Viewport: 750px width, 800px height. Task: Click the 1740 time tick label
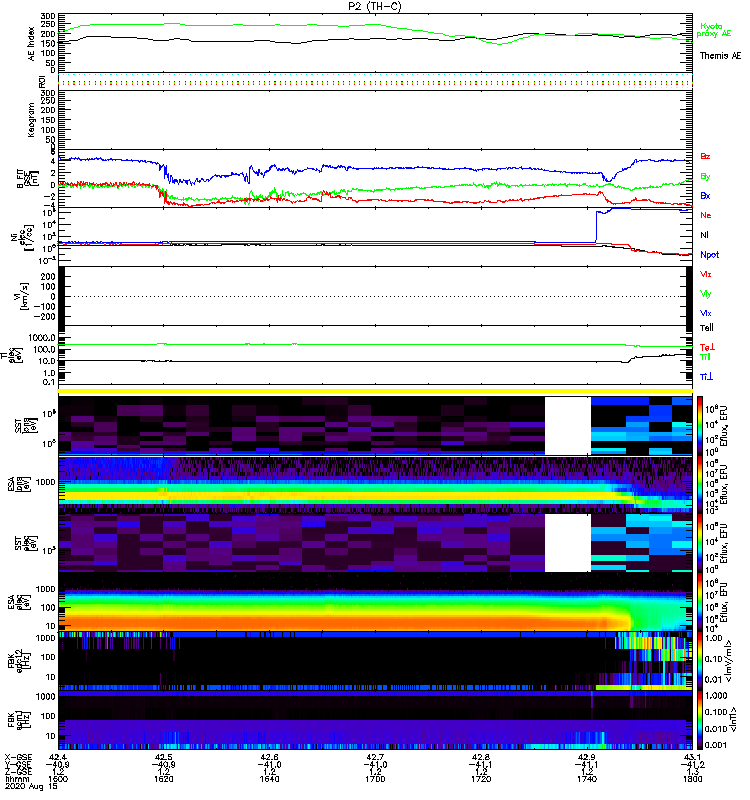(x=586, y=779)
